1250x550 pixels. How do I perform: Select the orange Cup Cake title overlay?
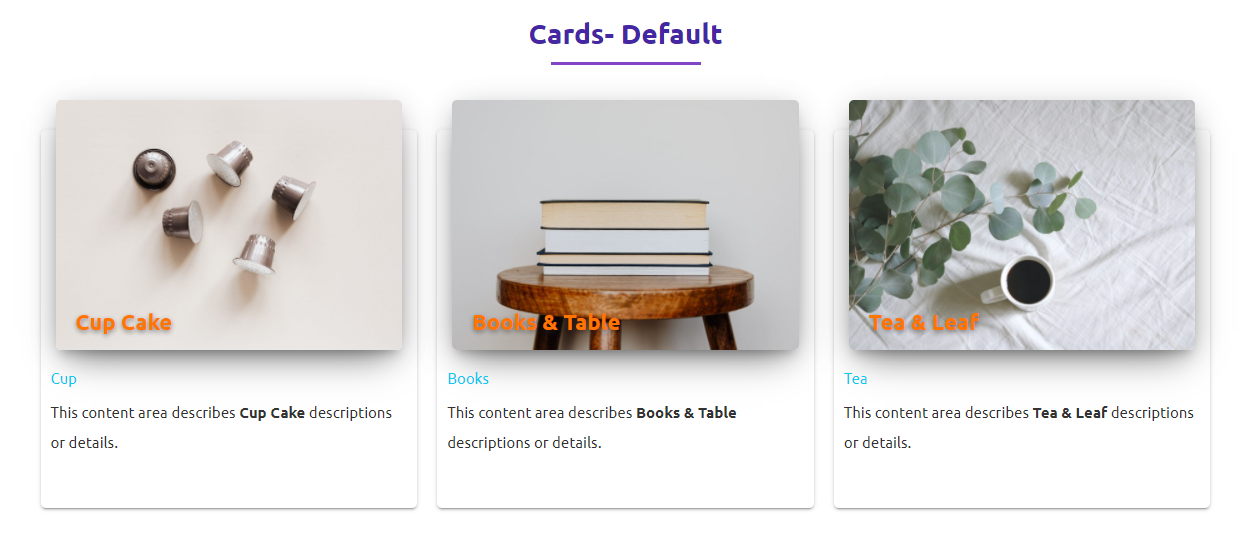[x=124, y=322]
